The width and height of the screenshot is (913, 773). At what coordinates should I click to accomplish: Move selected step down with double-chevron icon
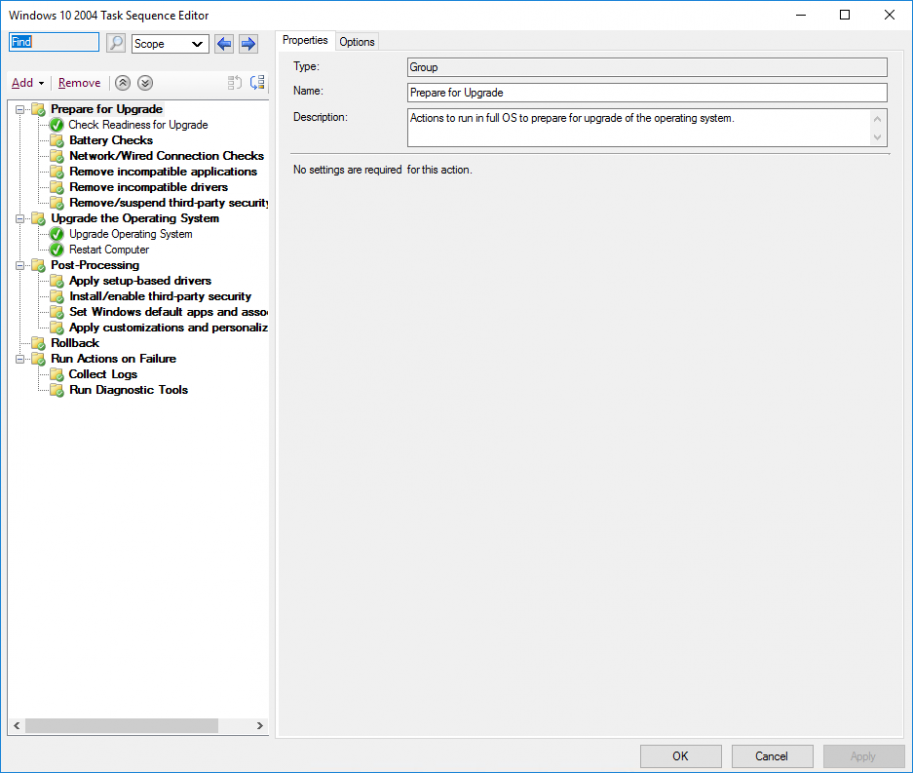(x=145, y=83)
